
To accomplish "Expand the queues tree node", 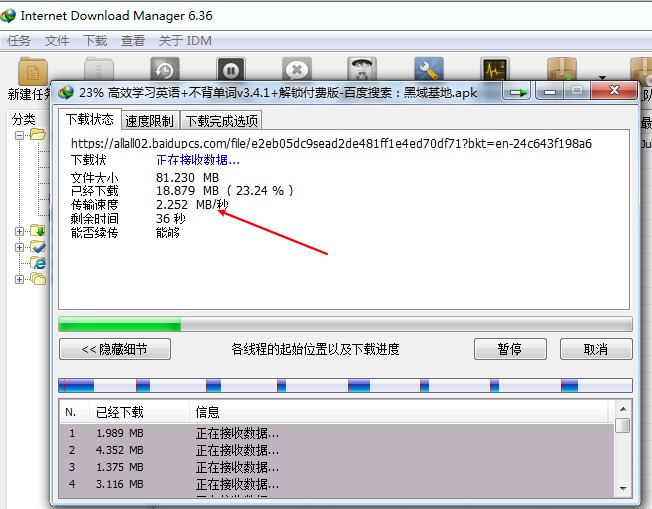I will (x=19, y=279).
